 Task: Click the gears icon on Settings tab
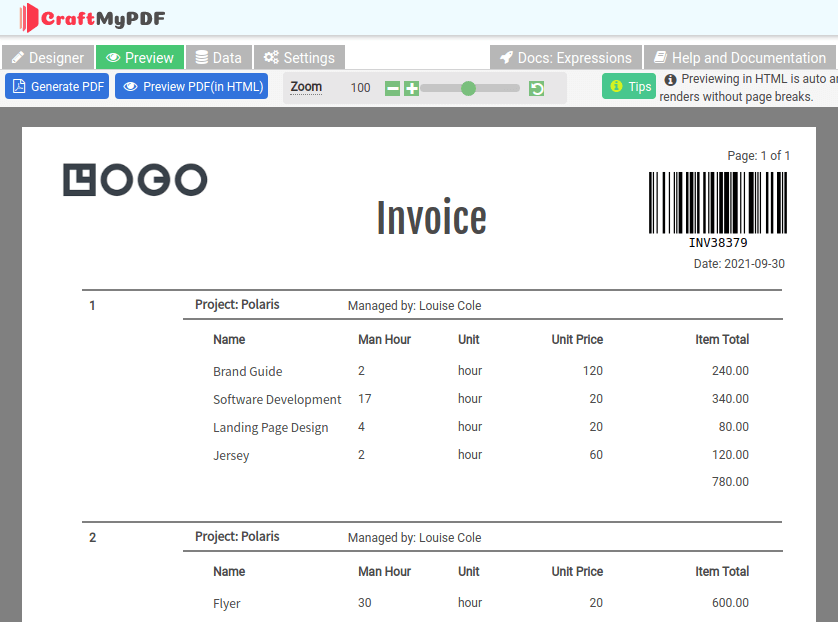point(271,57)
